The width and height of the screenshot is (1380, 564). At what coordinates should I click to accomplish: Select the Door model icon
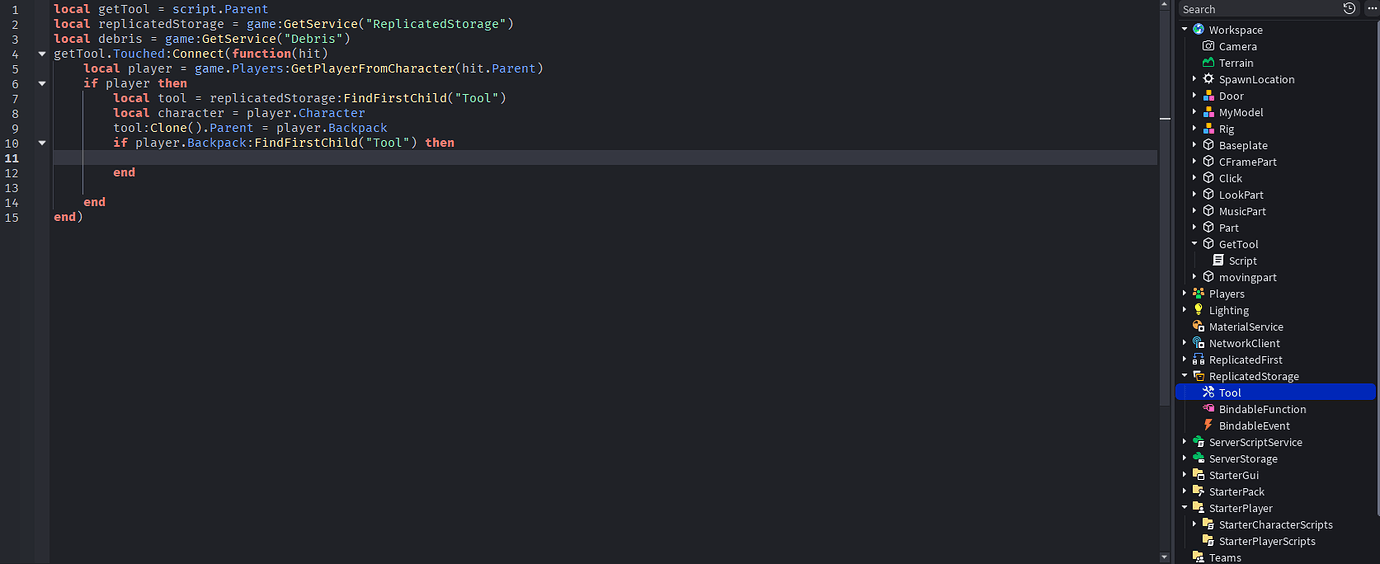click(x=1208, y=96)
